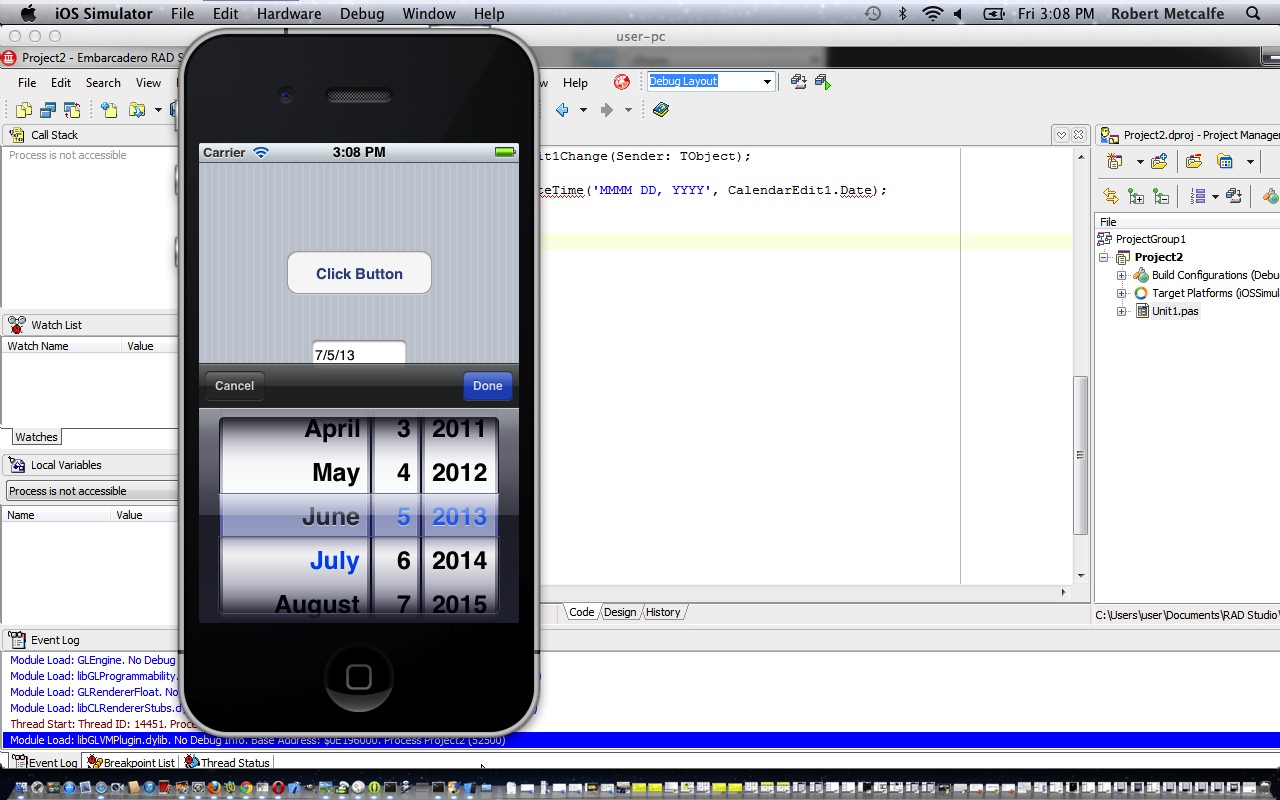1280x800 pixels.
Task: Click the Wi-Fi icon in macOS menu bar
Action: point(932,14)
